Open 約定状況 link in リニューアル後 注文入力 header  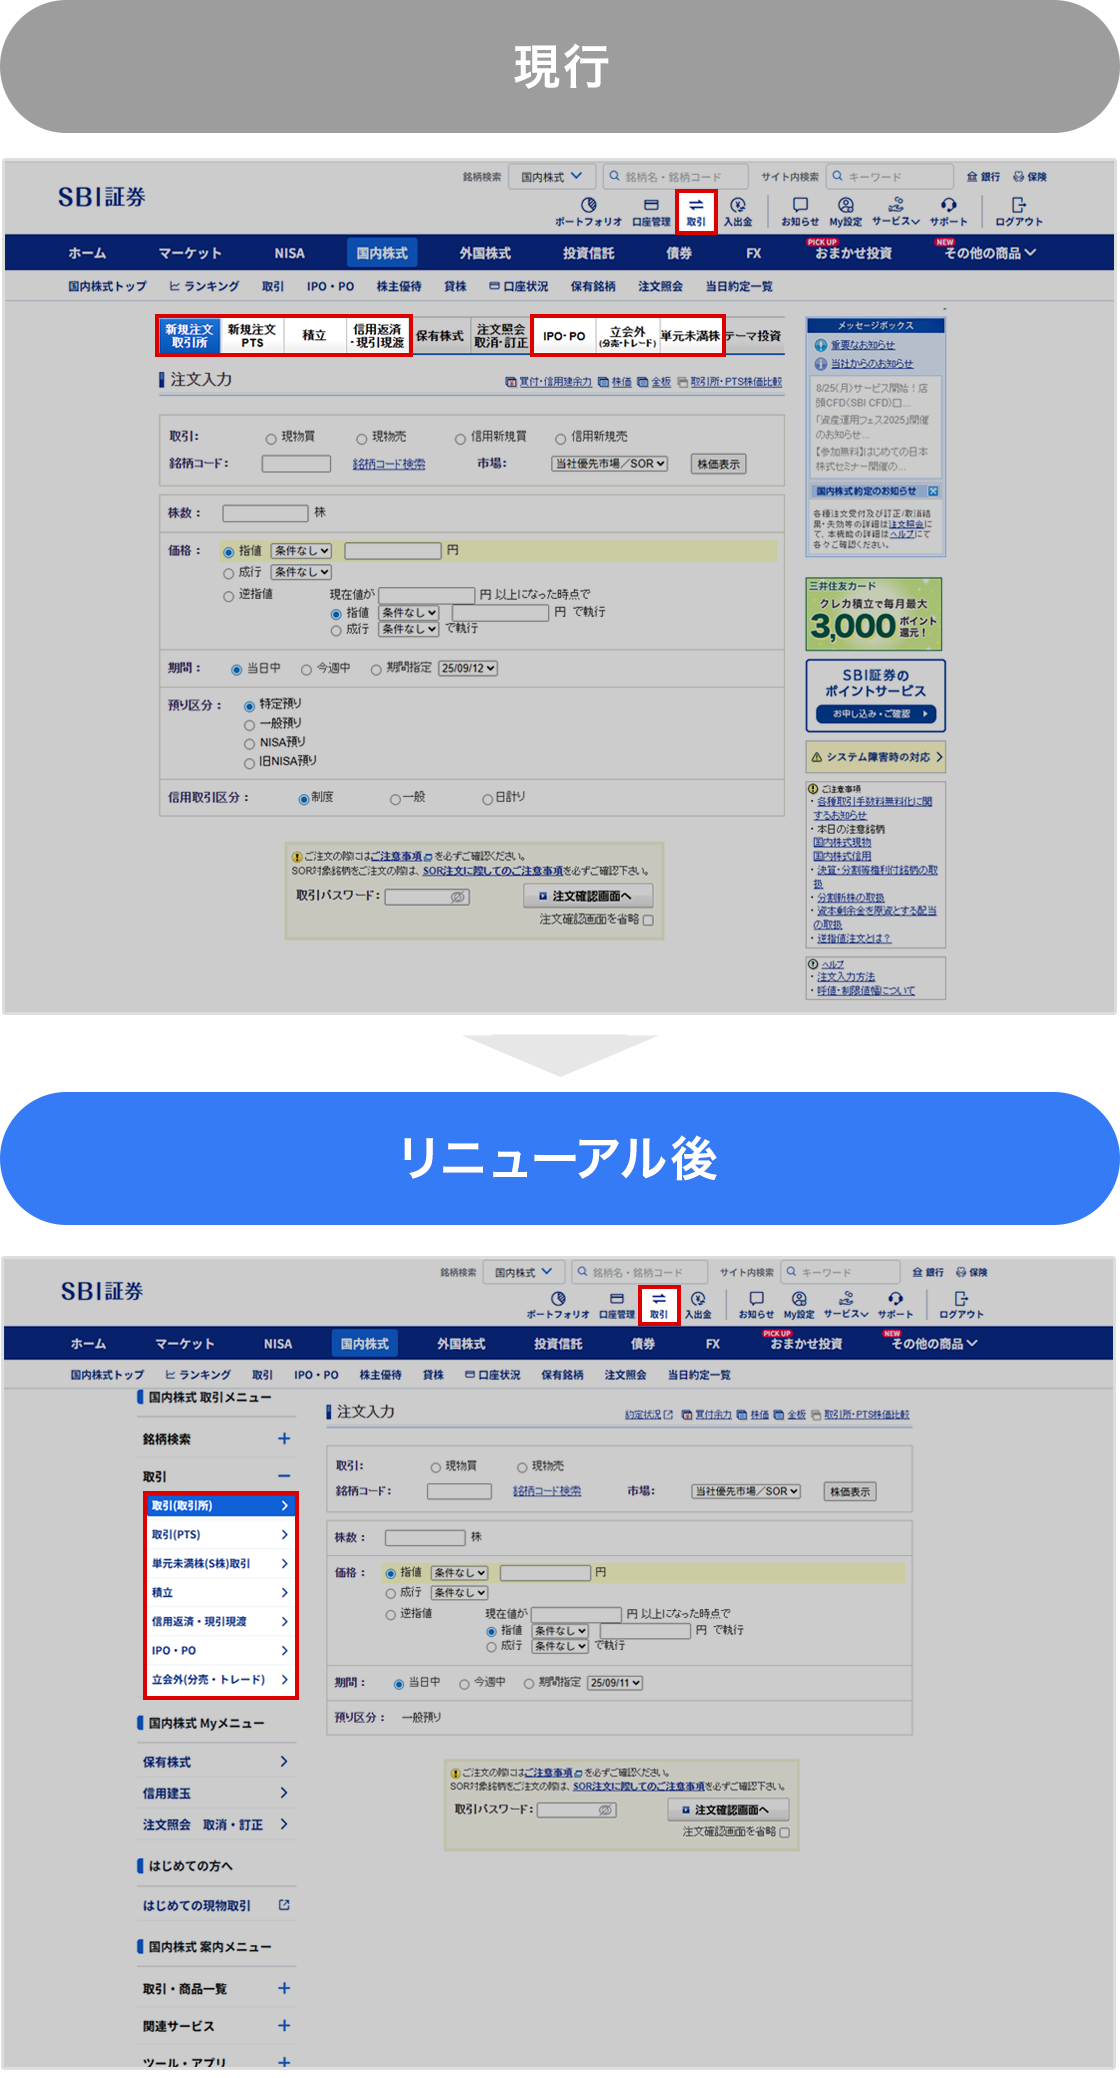[x=649, y=1415]
